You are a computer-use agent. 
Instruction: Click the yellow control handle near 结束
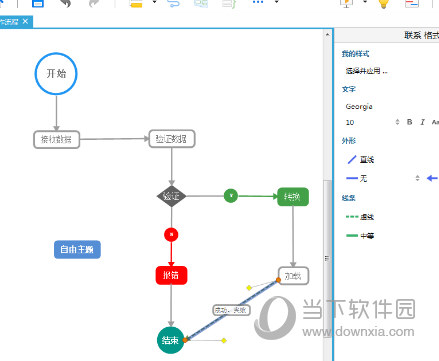pos(224,340)
